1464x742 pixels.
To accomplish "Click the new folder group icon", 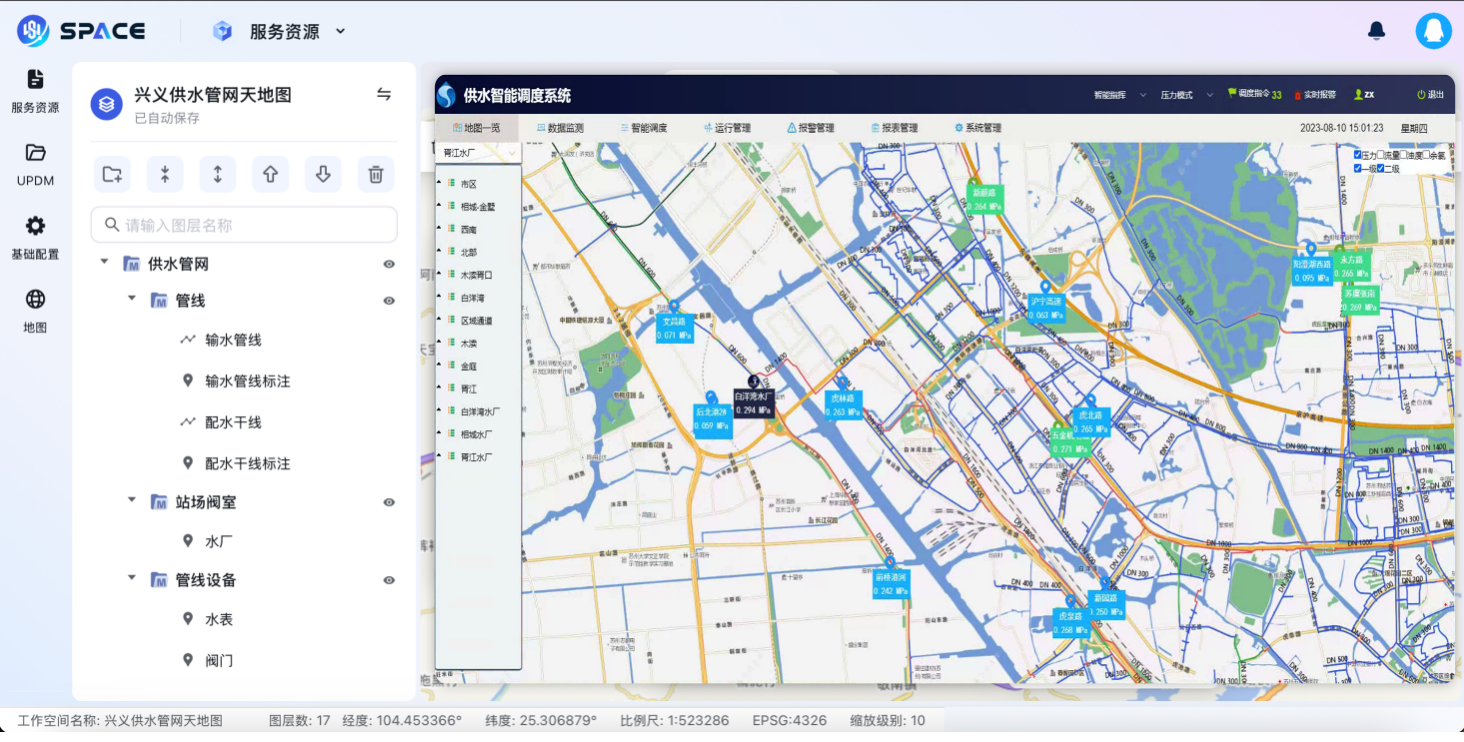I will tap(112, 174).
